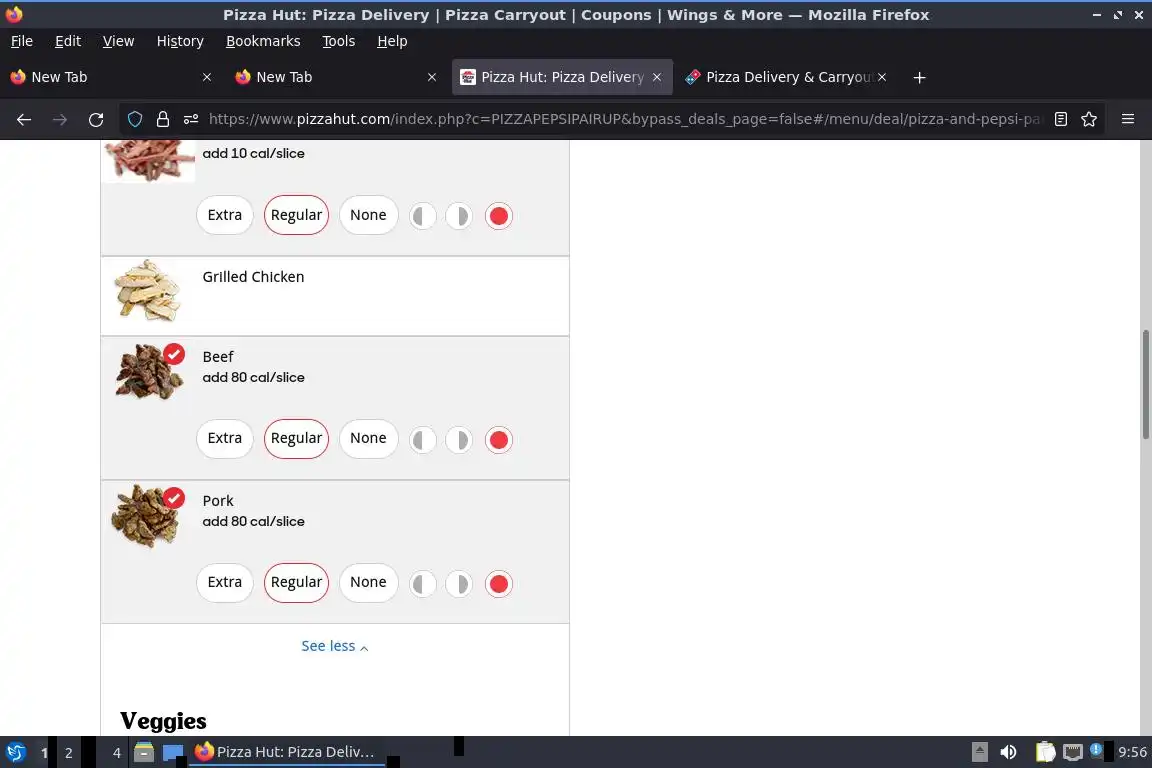
Task: Bookmark this page with the star
Action: coord(1089,119)
